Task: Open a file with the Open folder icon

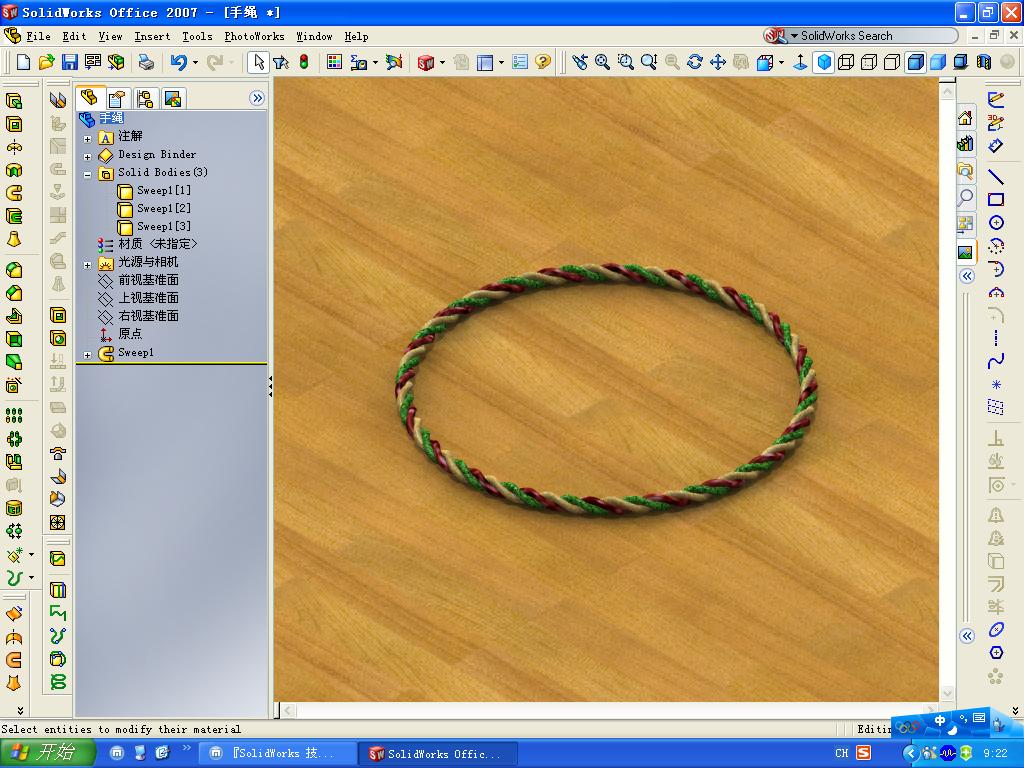Action: (46, 62)
